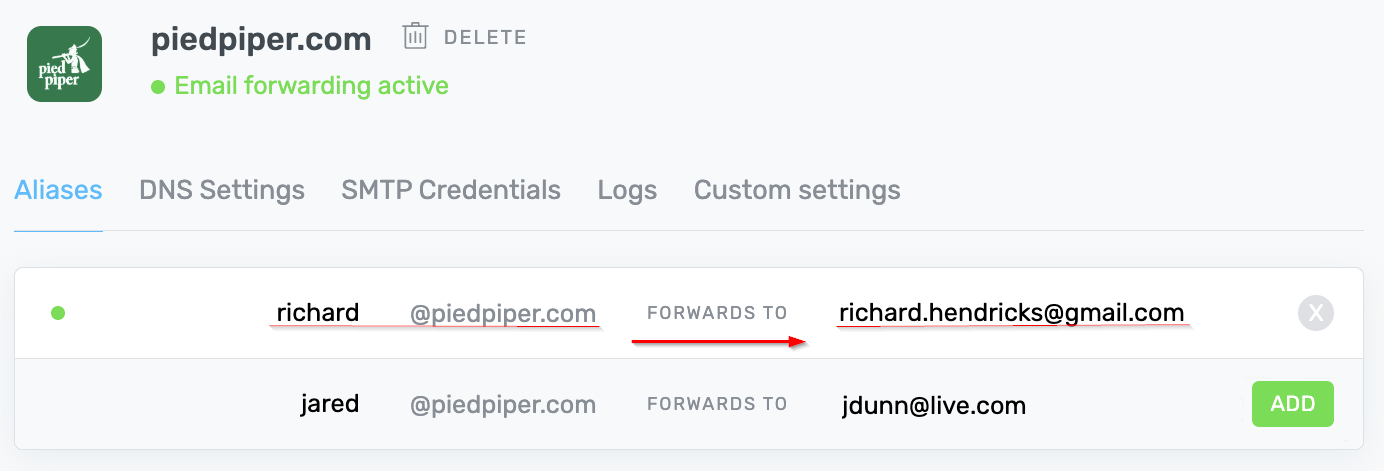1384x471 pixels.
Task: Switch to the DNS Settings tab
Action: 222,190
